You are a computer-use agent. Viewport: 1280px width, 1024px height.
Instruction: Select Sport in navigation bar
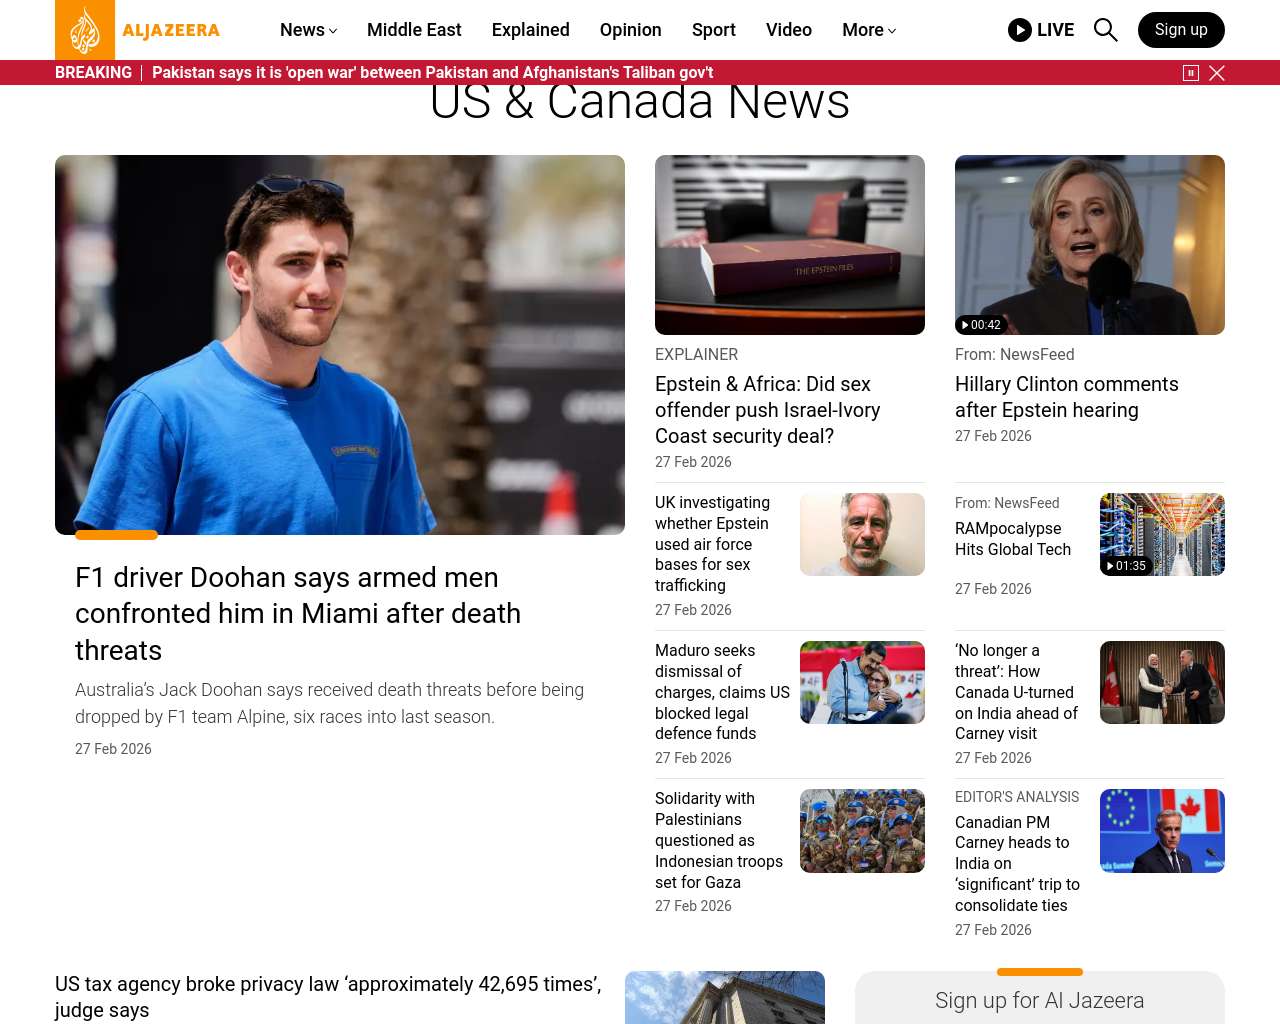pos(713,30)
